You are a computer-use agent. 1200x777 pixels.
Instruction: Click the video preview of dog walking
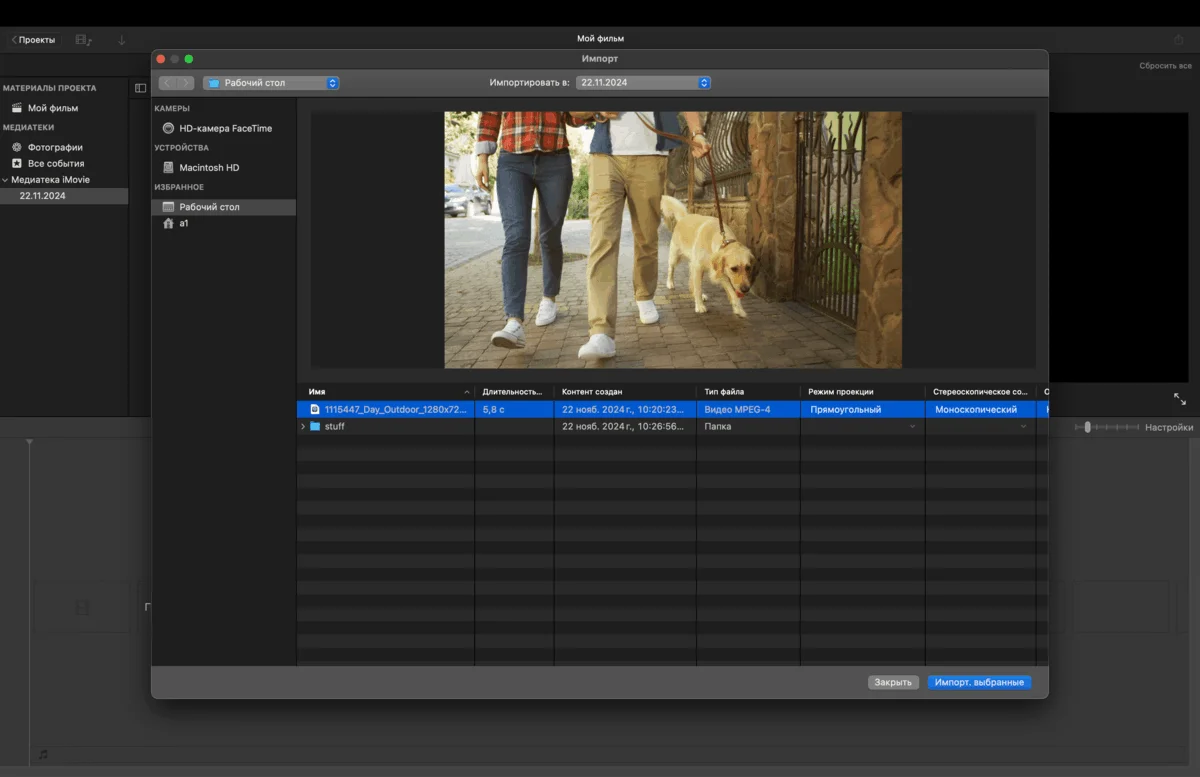click(672, 240)
